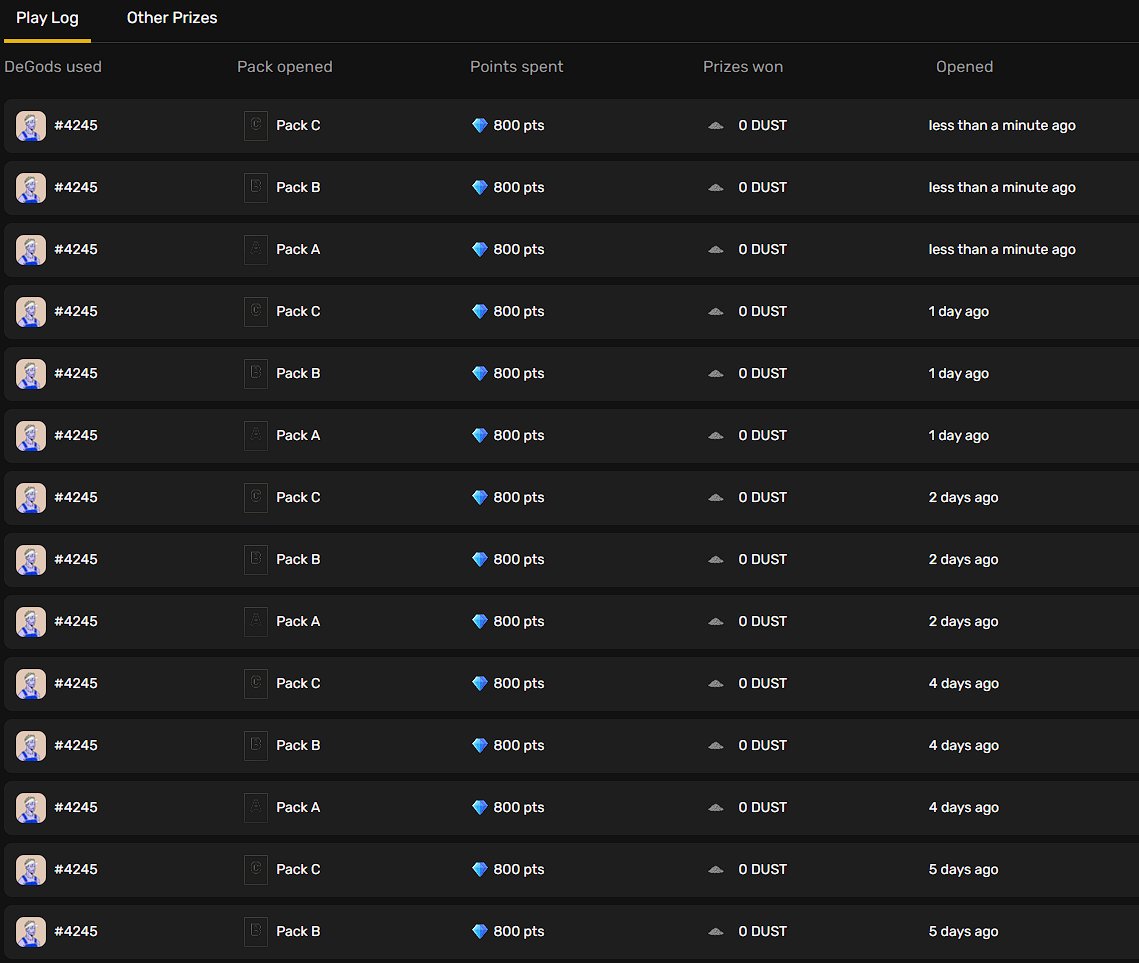The height and width of the screenshot is (963, 1139).
Task: Select #4245 label in Pack A row from 2 days ago
Action: [76, 622]
